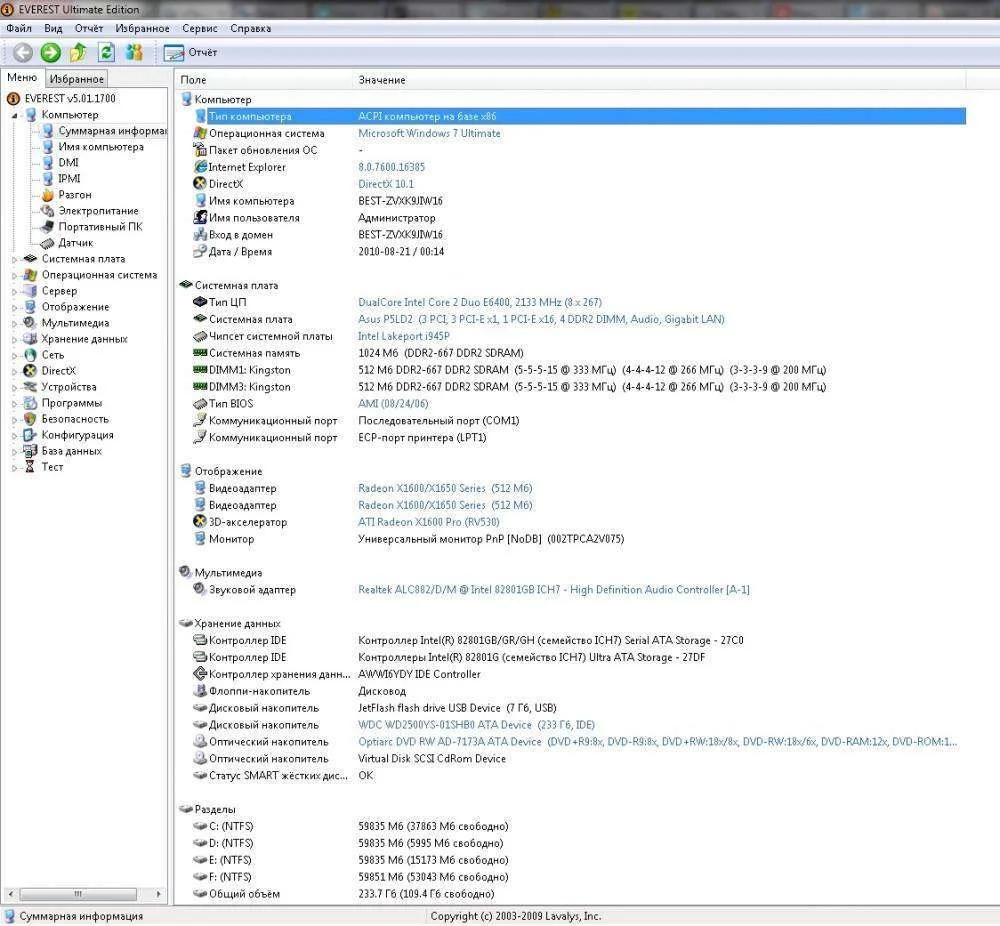Click the Портативный ПК laptop icon
The width and height of the screenshot is (1000, 926).
click(x=48, y=226)
